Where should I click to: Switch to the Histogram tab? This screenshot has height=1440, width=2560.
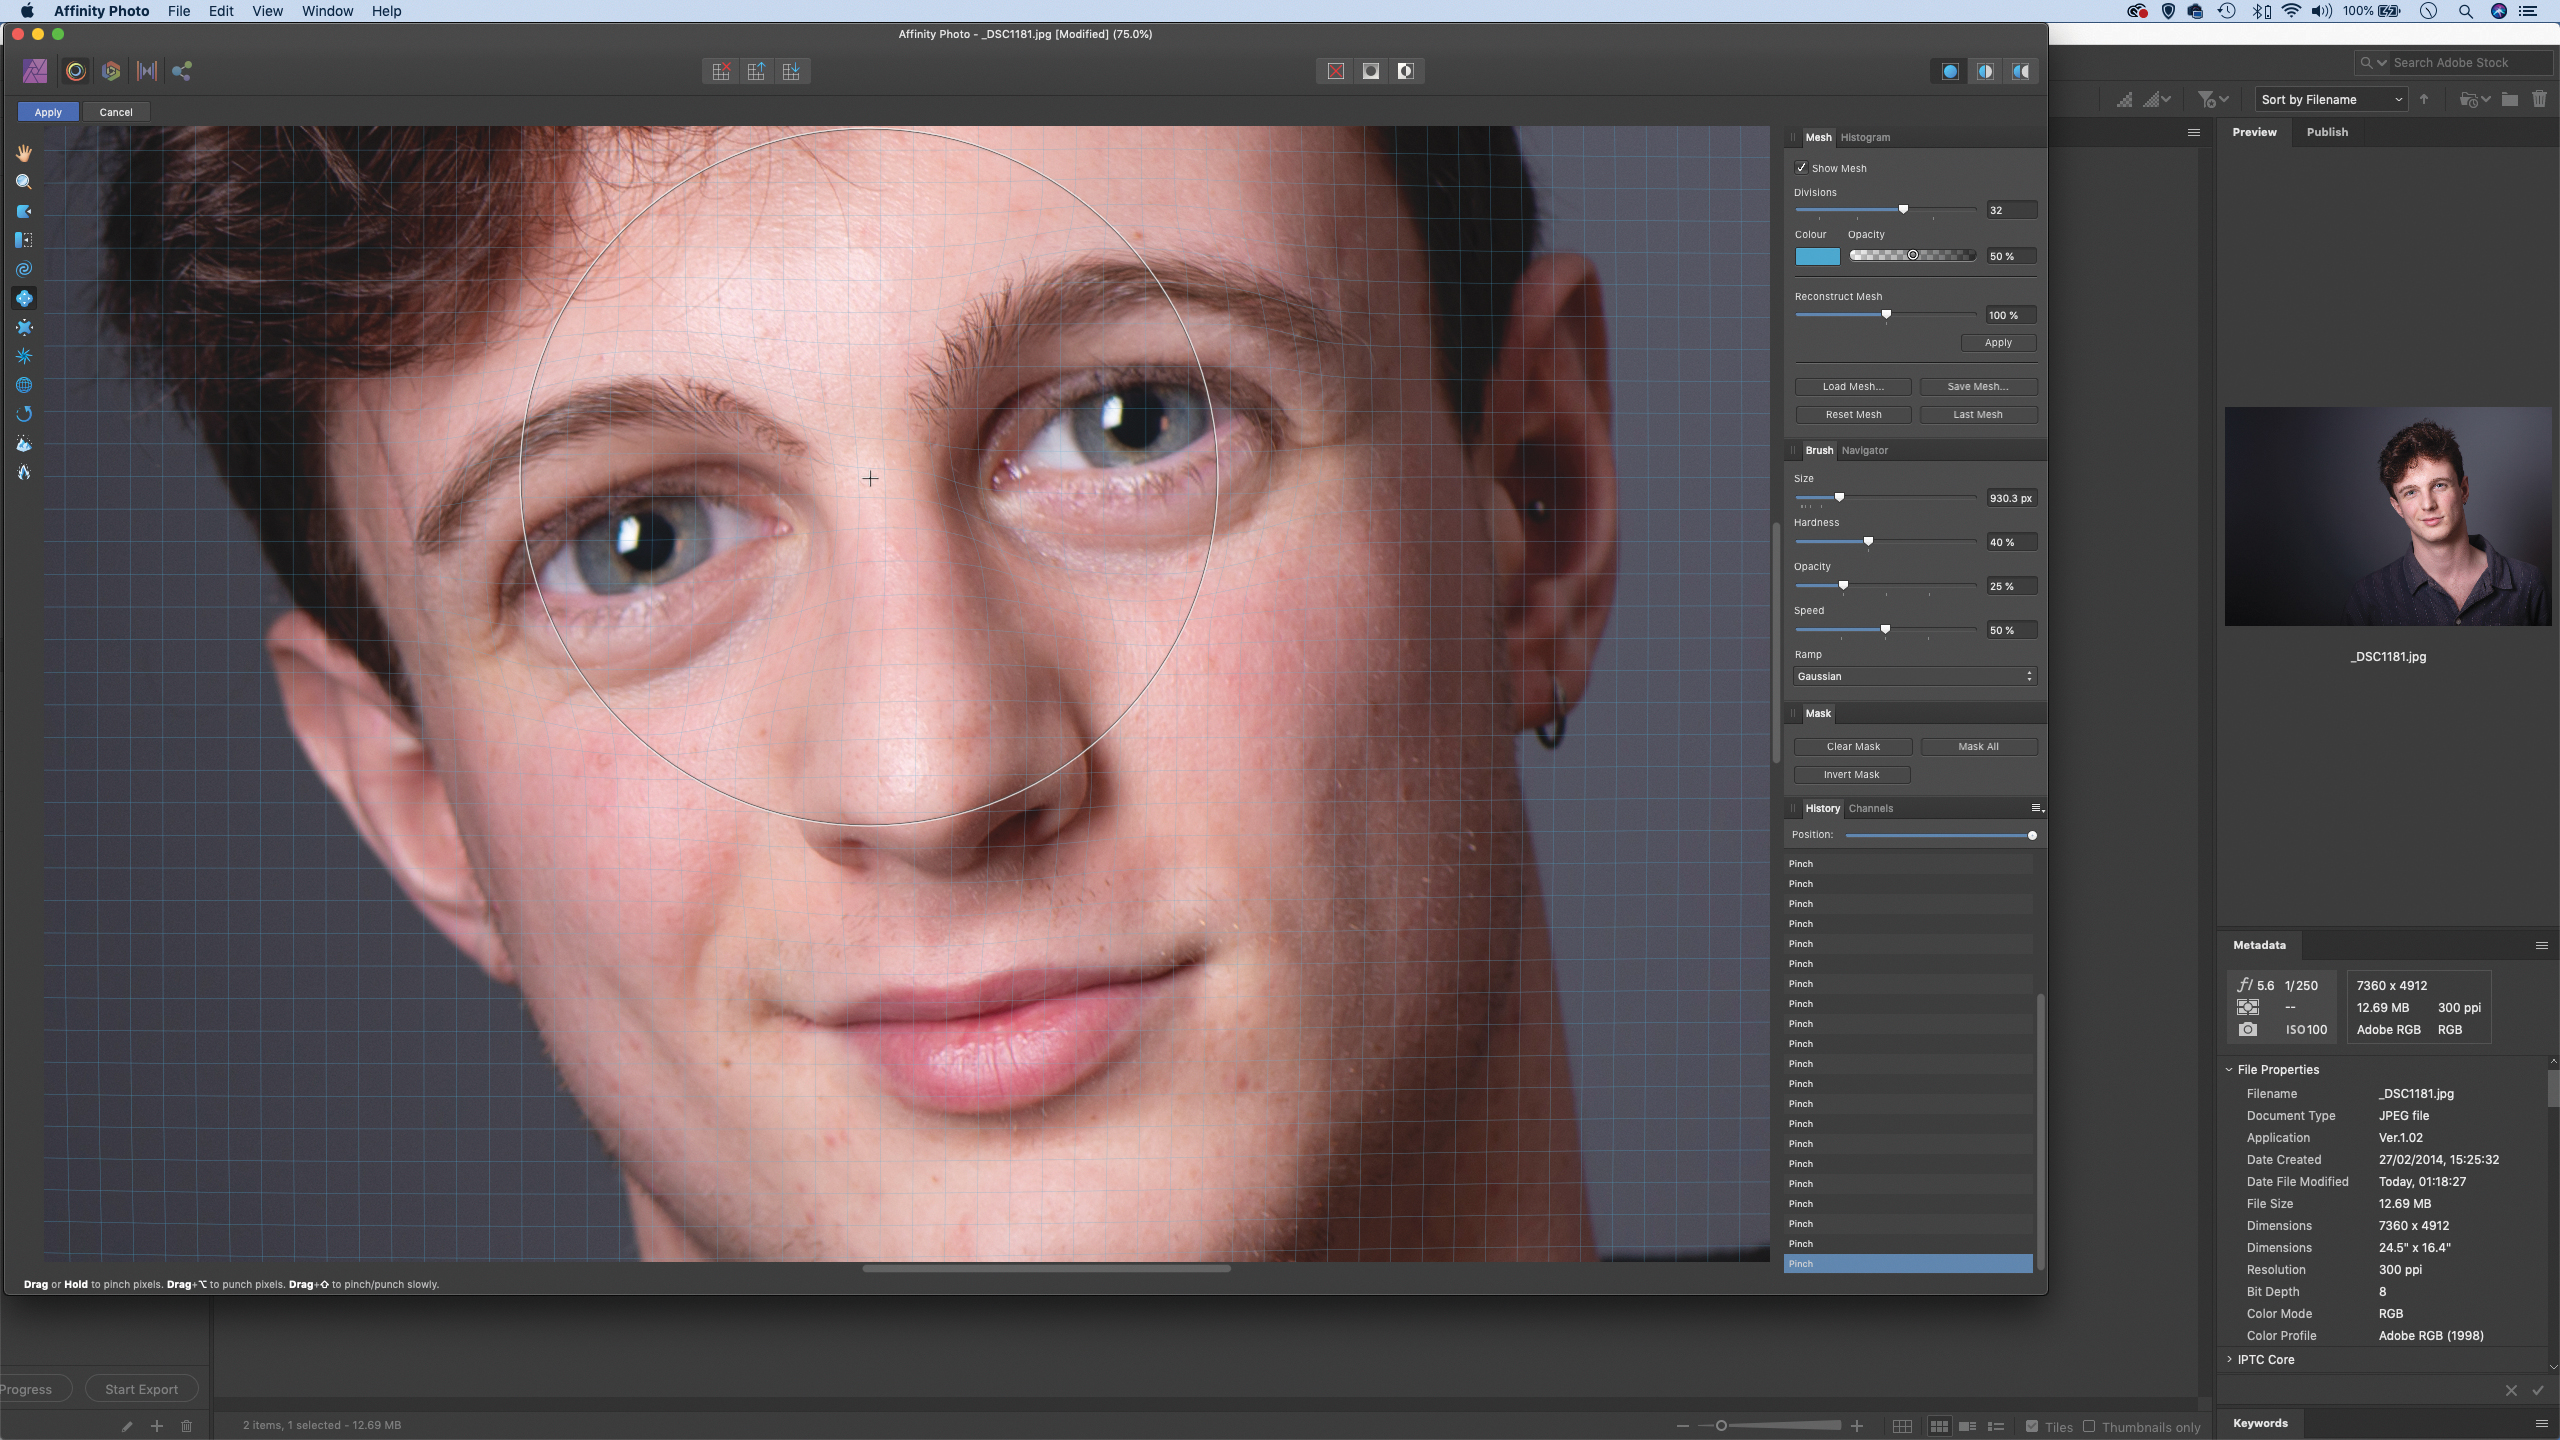click(x=1864, y=138)
